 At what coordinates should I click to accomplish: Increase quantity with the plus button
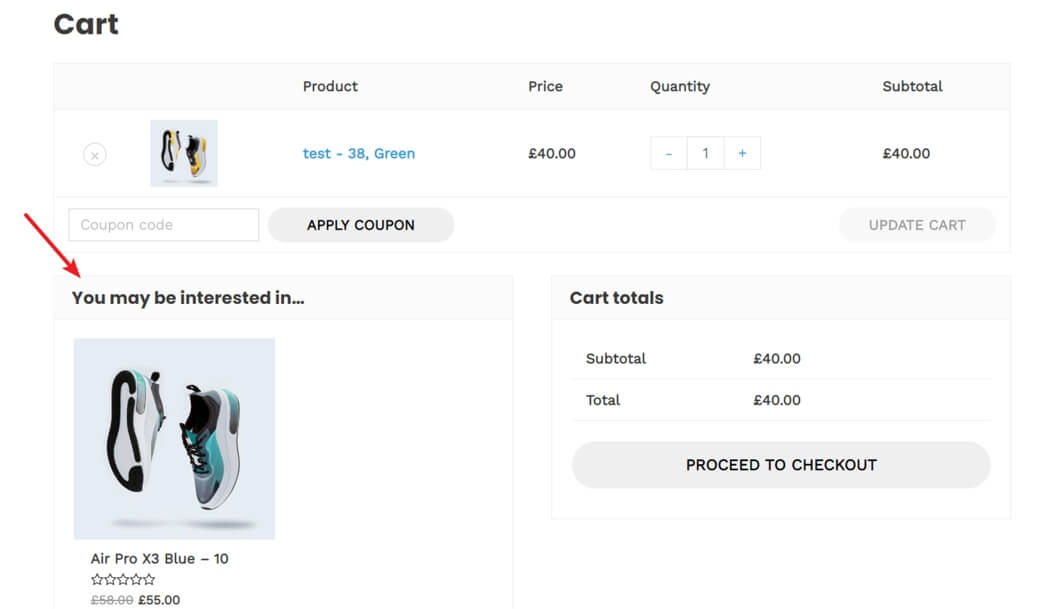pos(742,153)
